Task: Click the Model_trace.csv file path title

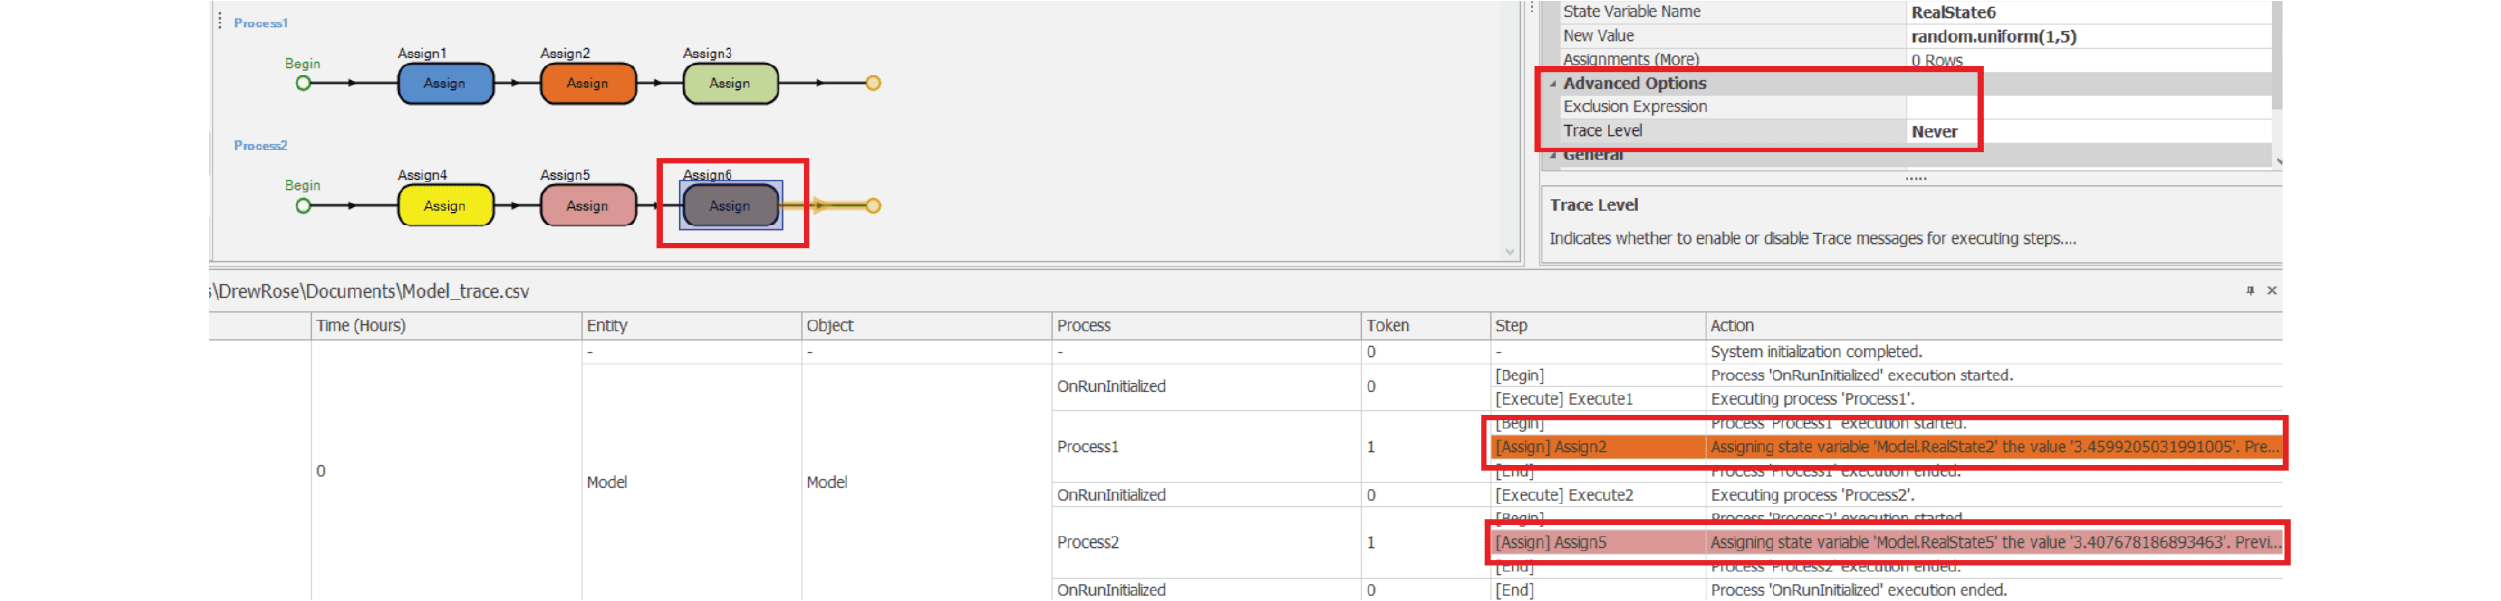Action: click(369, 292)
